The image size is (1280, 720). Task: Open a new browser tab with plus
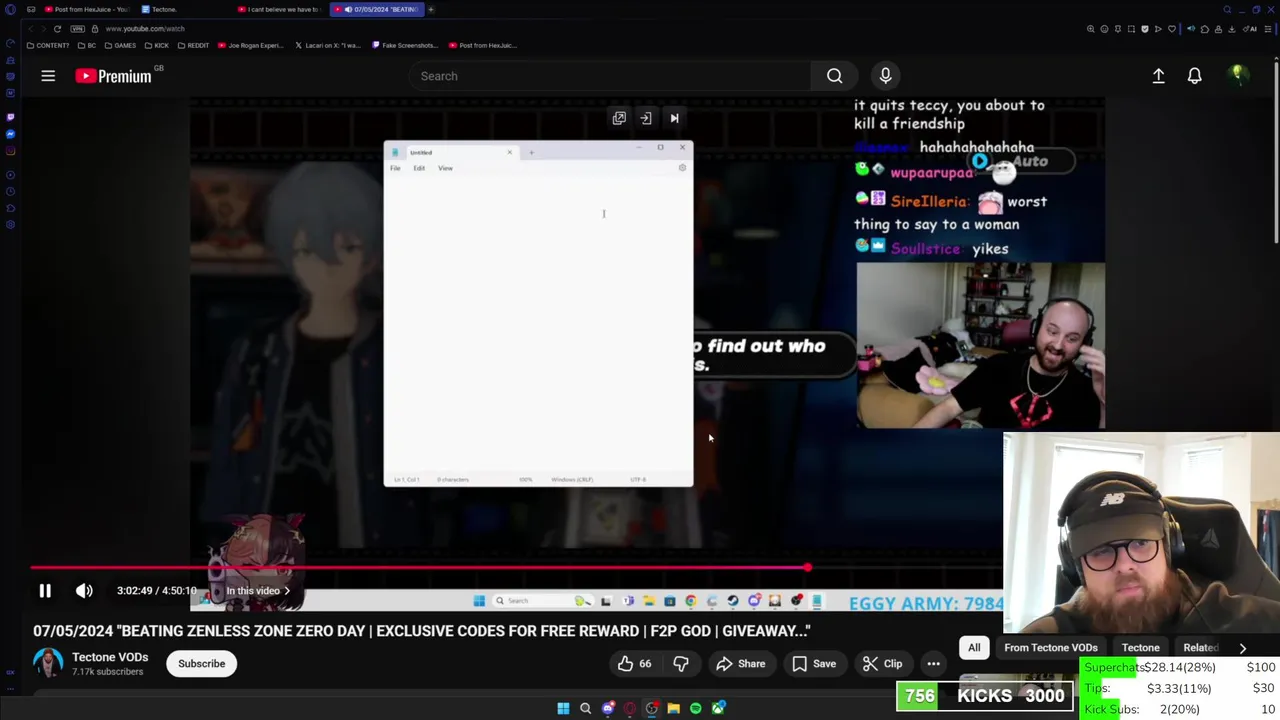click(x=431, y=9)
